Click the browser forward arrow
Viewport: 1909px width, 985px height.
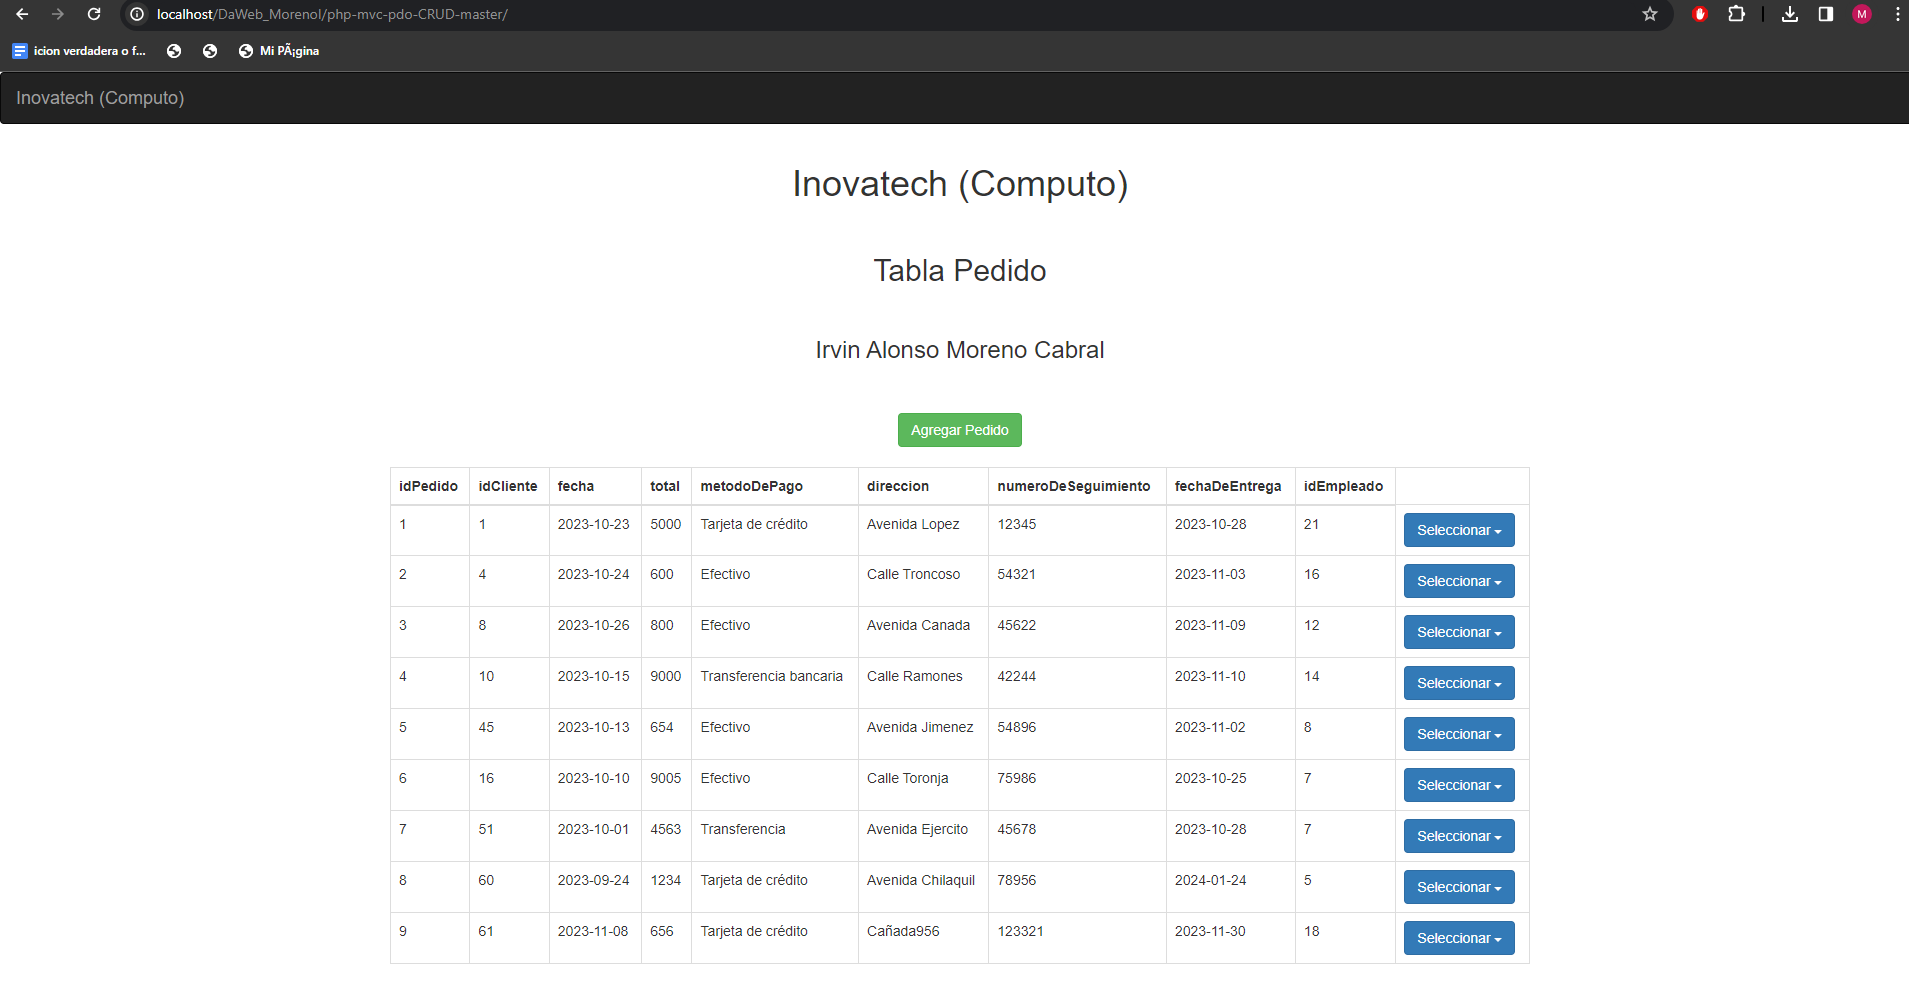(58, 14)
